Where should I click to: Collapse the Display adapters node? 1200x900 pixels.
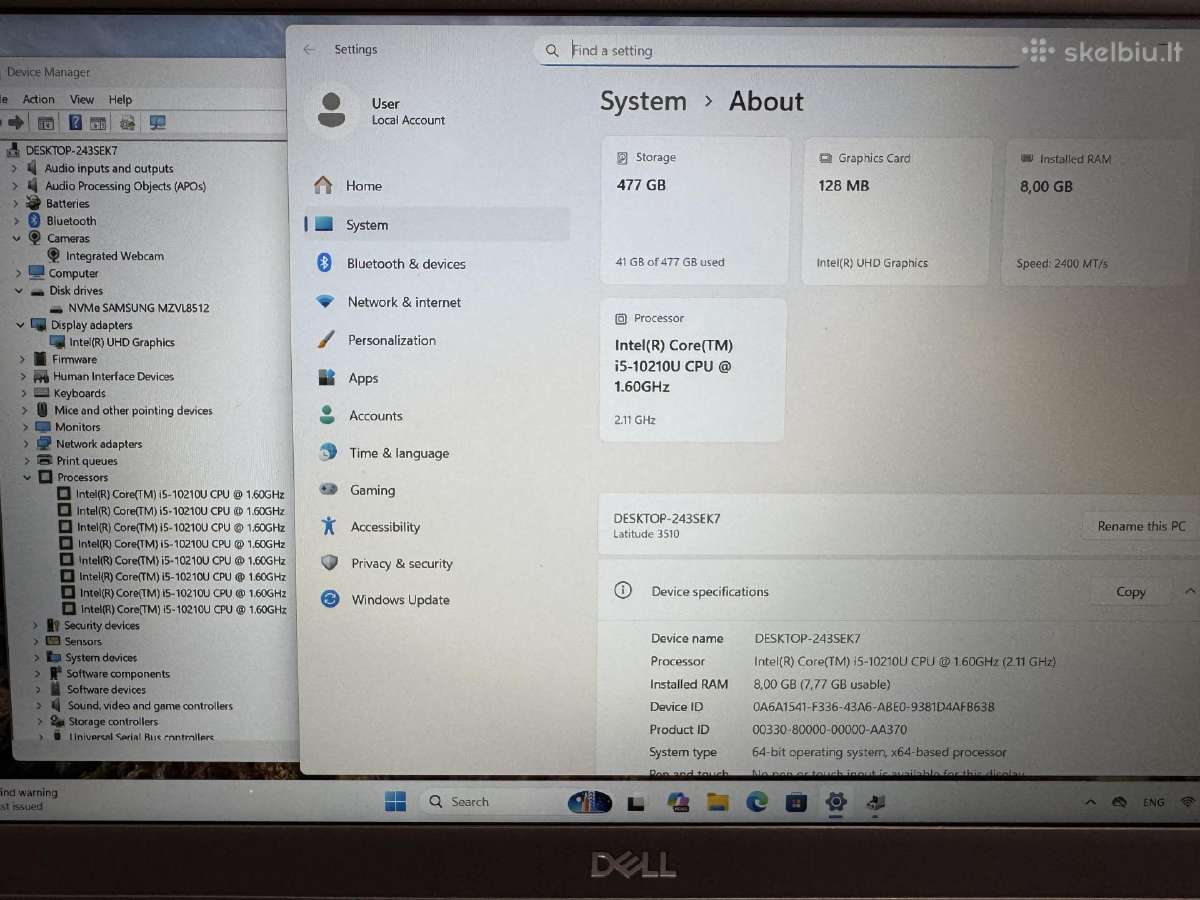pos(20,325)
